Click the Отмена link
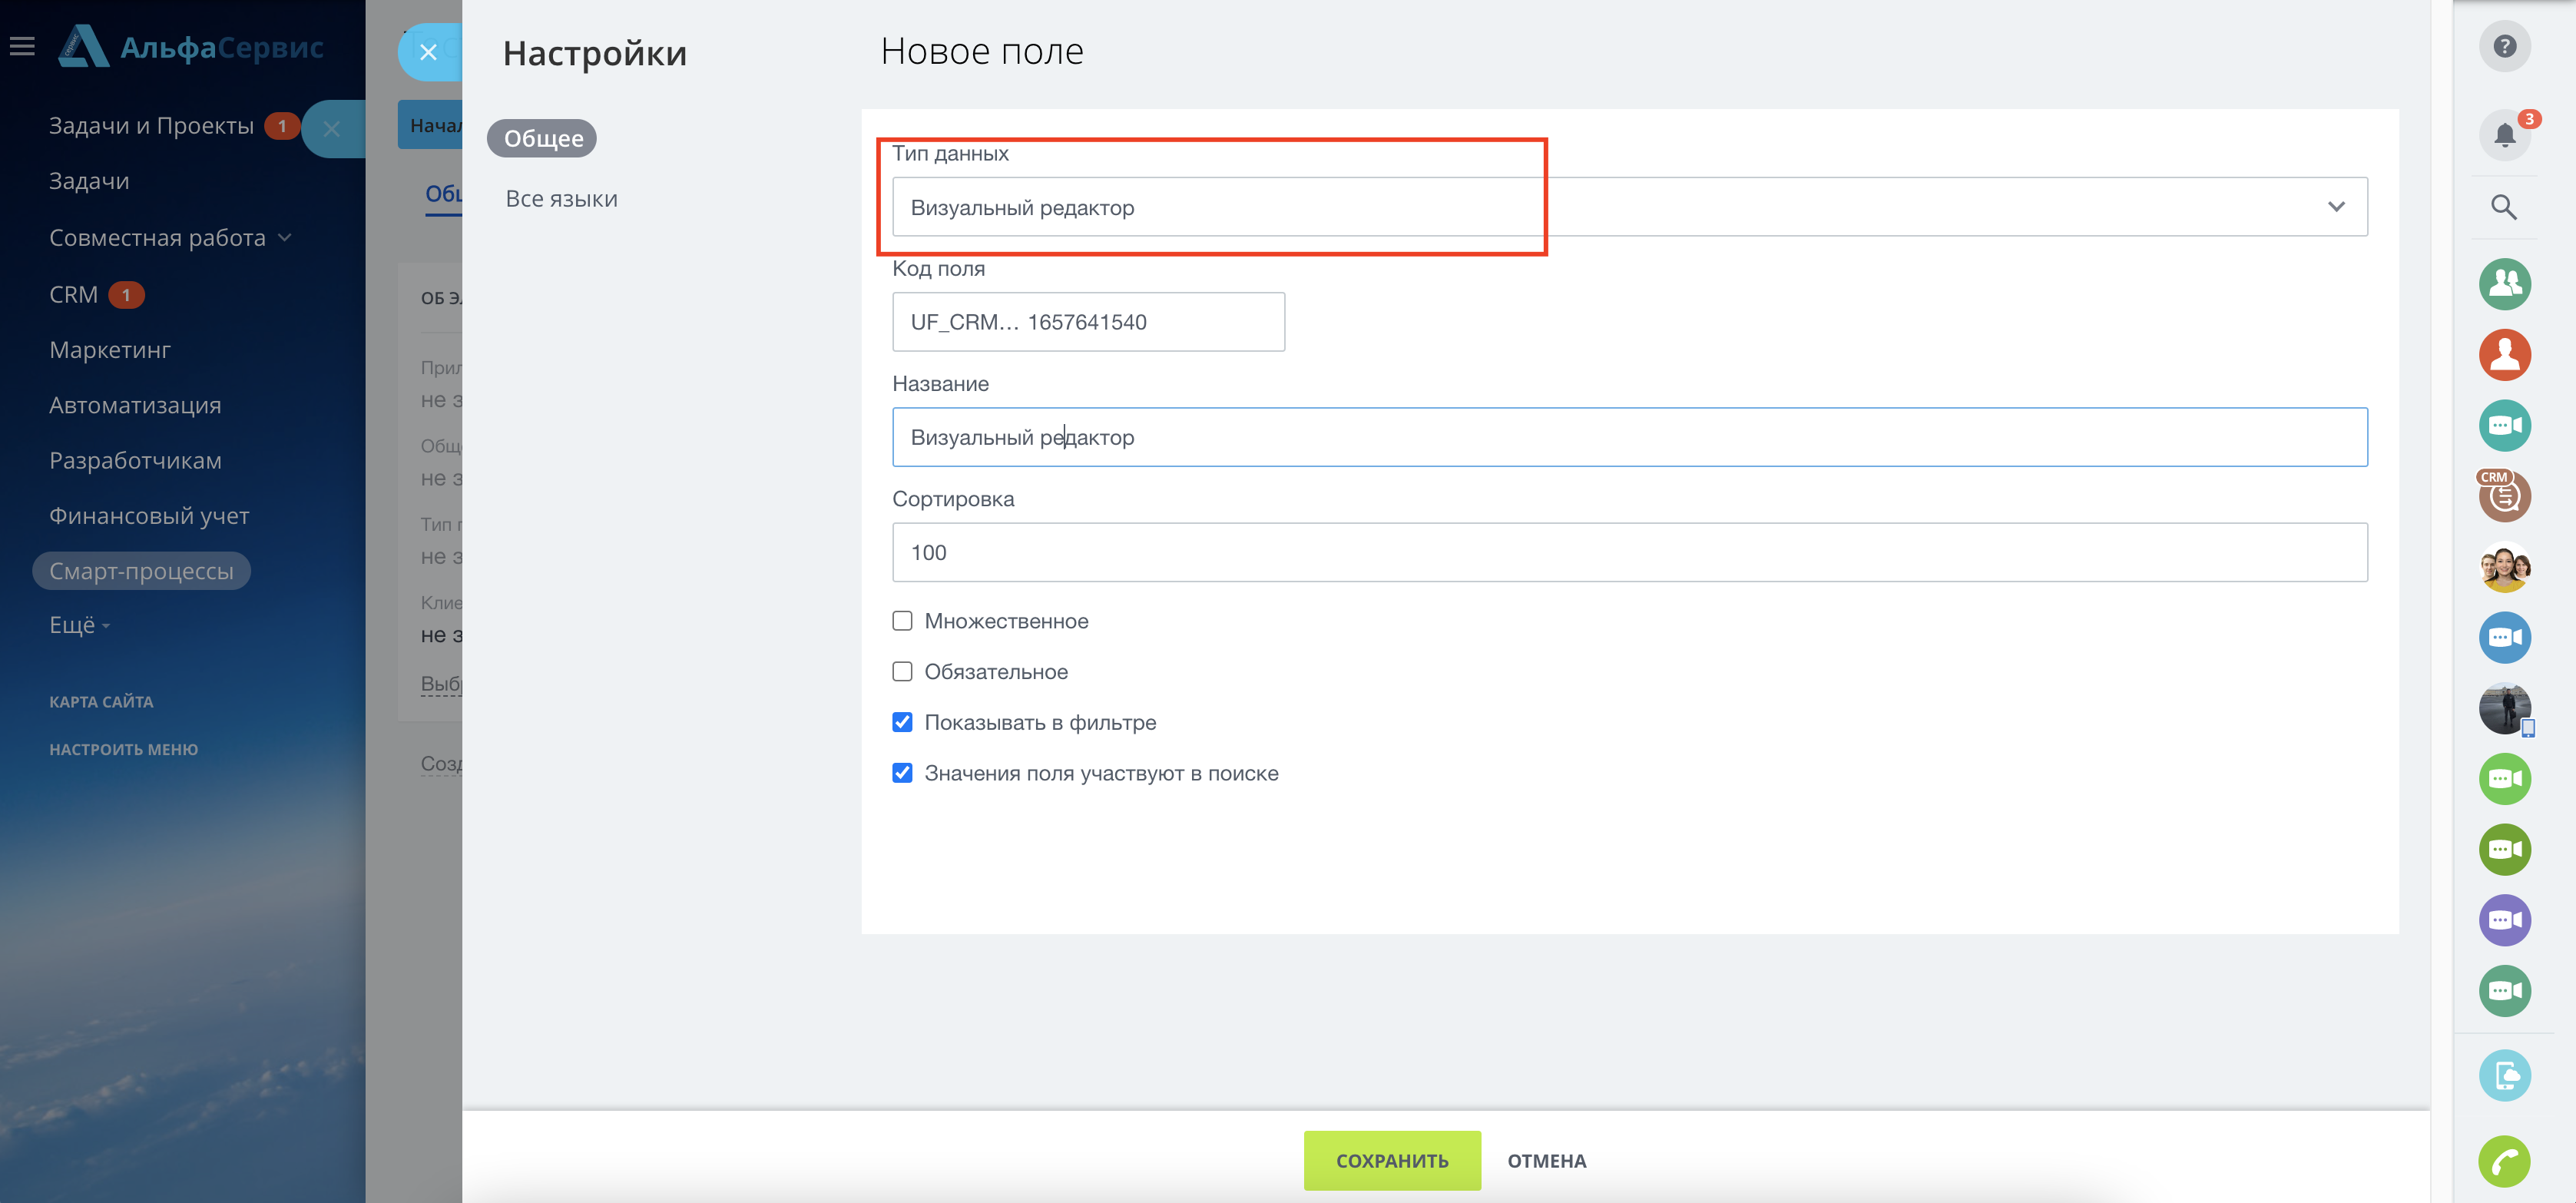The width and height of the screenshot is (2576, 1203). 1546,1161
